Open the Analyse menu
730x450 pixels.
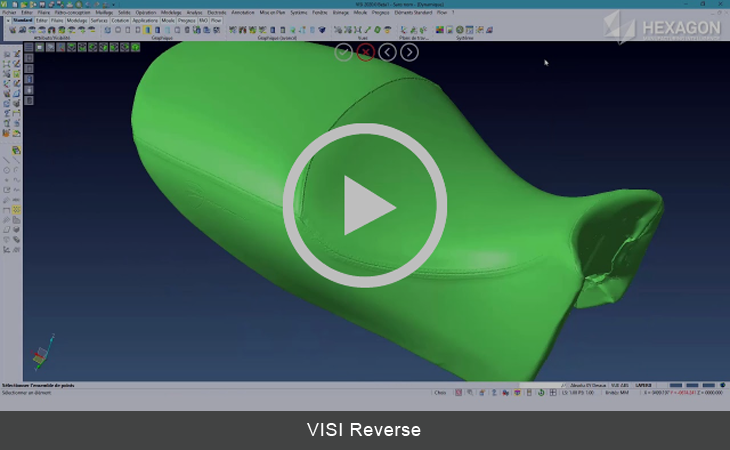(194, 13)
